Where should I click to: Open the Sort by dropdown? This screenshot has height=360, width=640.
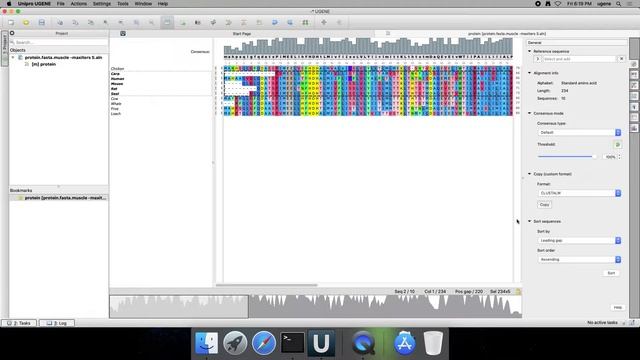(x=579, y=240)
